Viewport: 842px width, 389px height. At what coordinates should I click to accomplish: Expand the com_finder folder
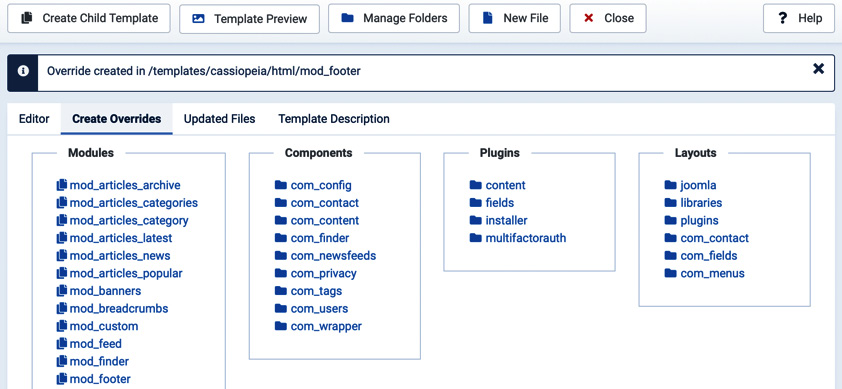(312, 238)
